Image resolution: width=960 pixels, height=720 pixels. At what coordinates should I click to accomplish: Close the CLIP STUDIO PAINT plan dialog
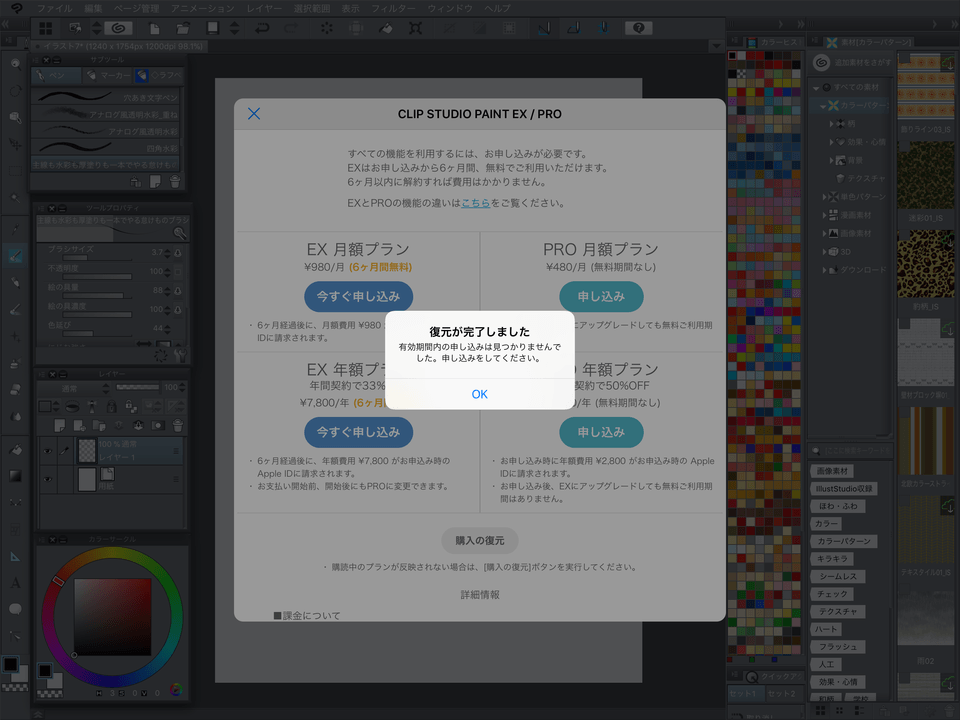(x=254, y=114)
